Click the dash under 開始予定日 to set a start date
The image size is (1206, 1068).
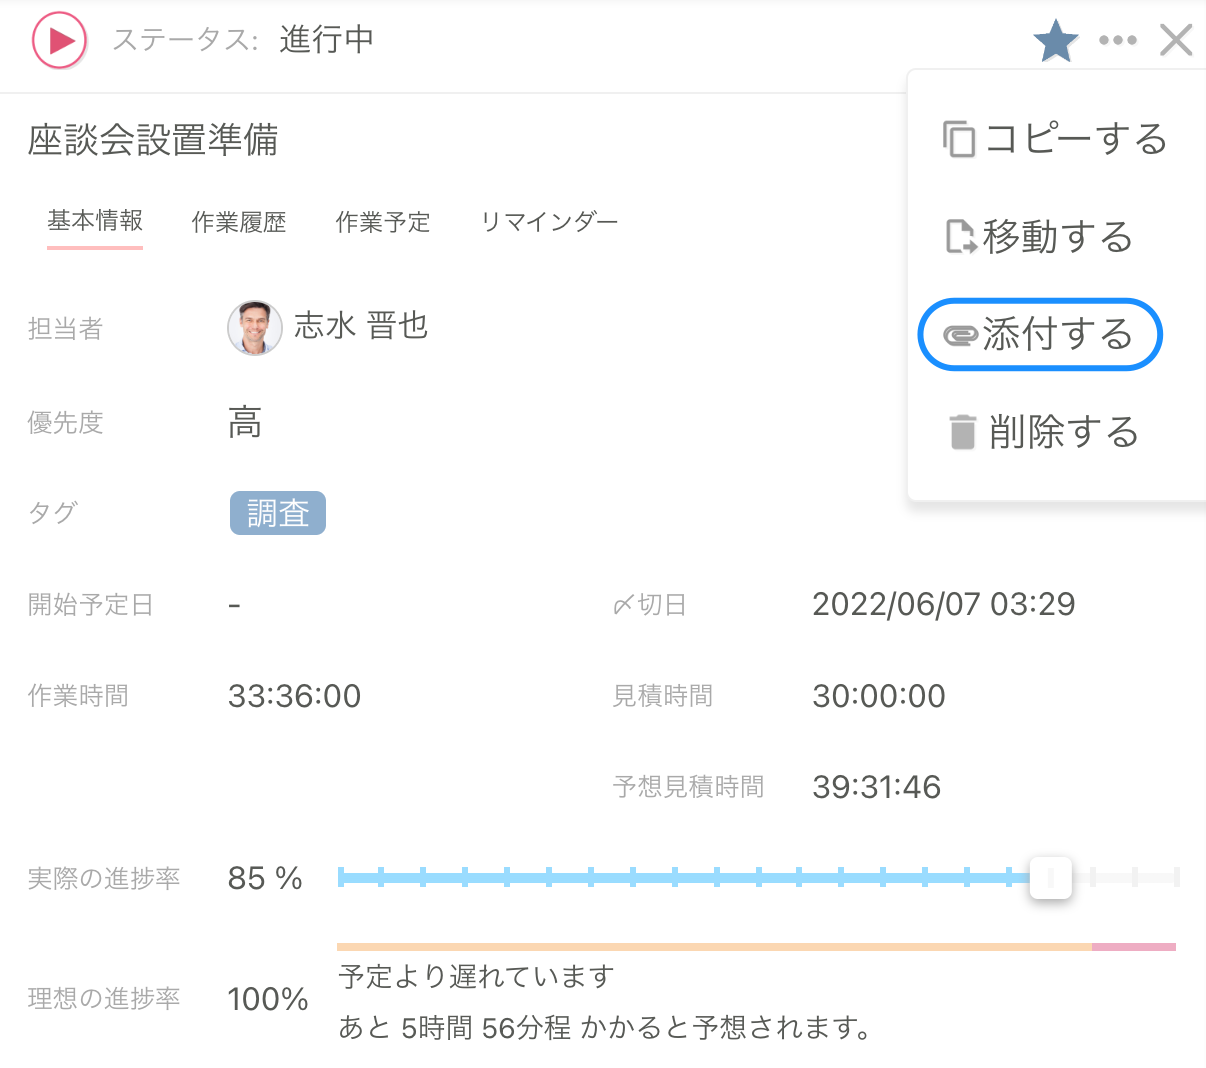[235, 604]
